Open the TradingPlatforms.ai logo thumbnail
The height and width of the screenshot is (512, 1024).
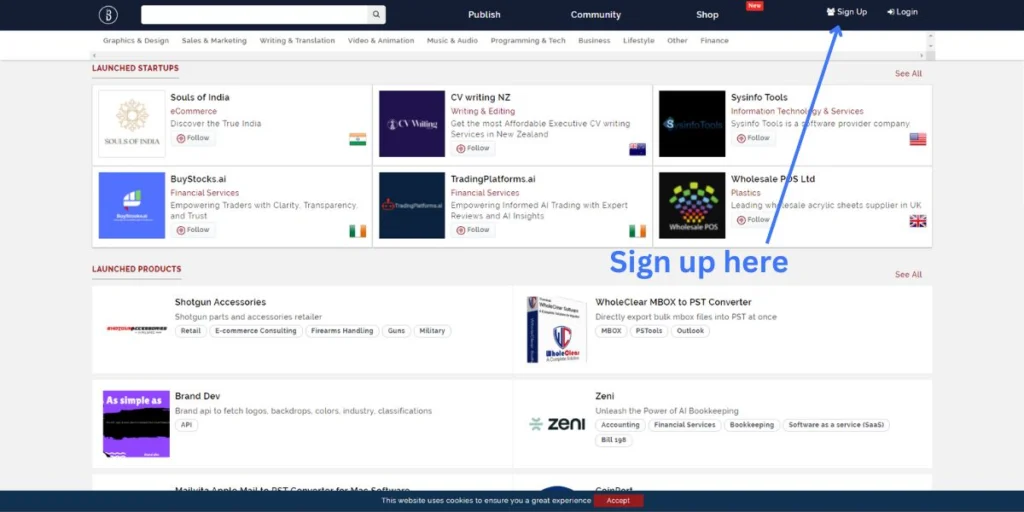(x=411, y=205)
